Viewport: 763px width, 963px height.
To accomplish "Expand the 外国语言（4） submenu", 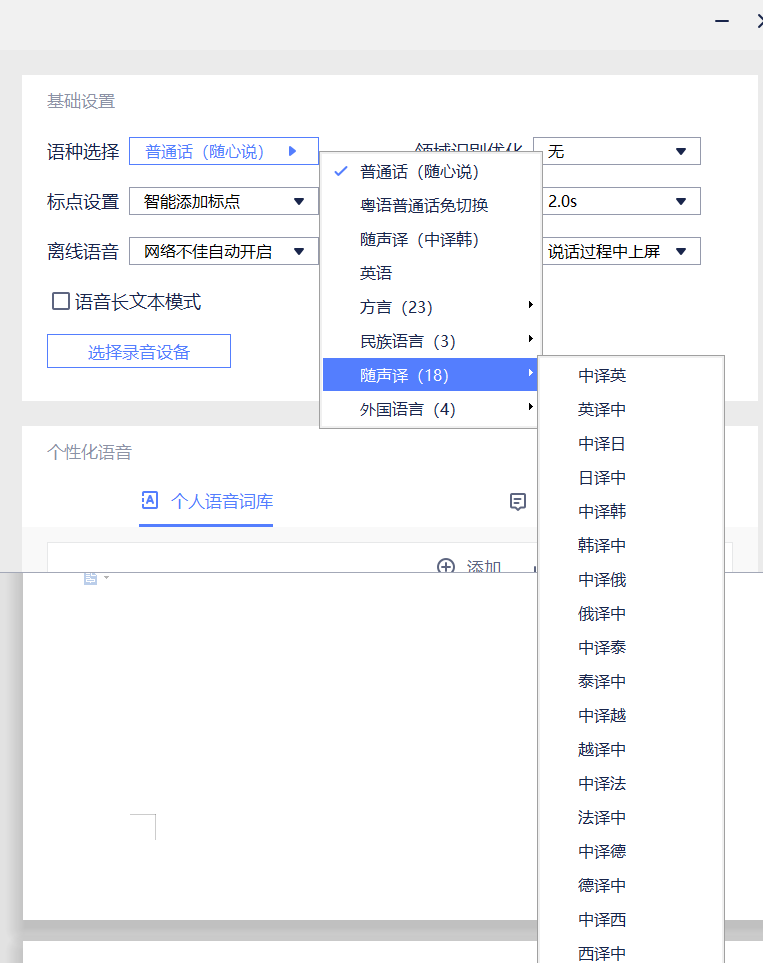I will (430, 410).
